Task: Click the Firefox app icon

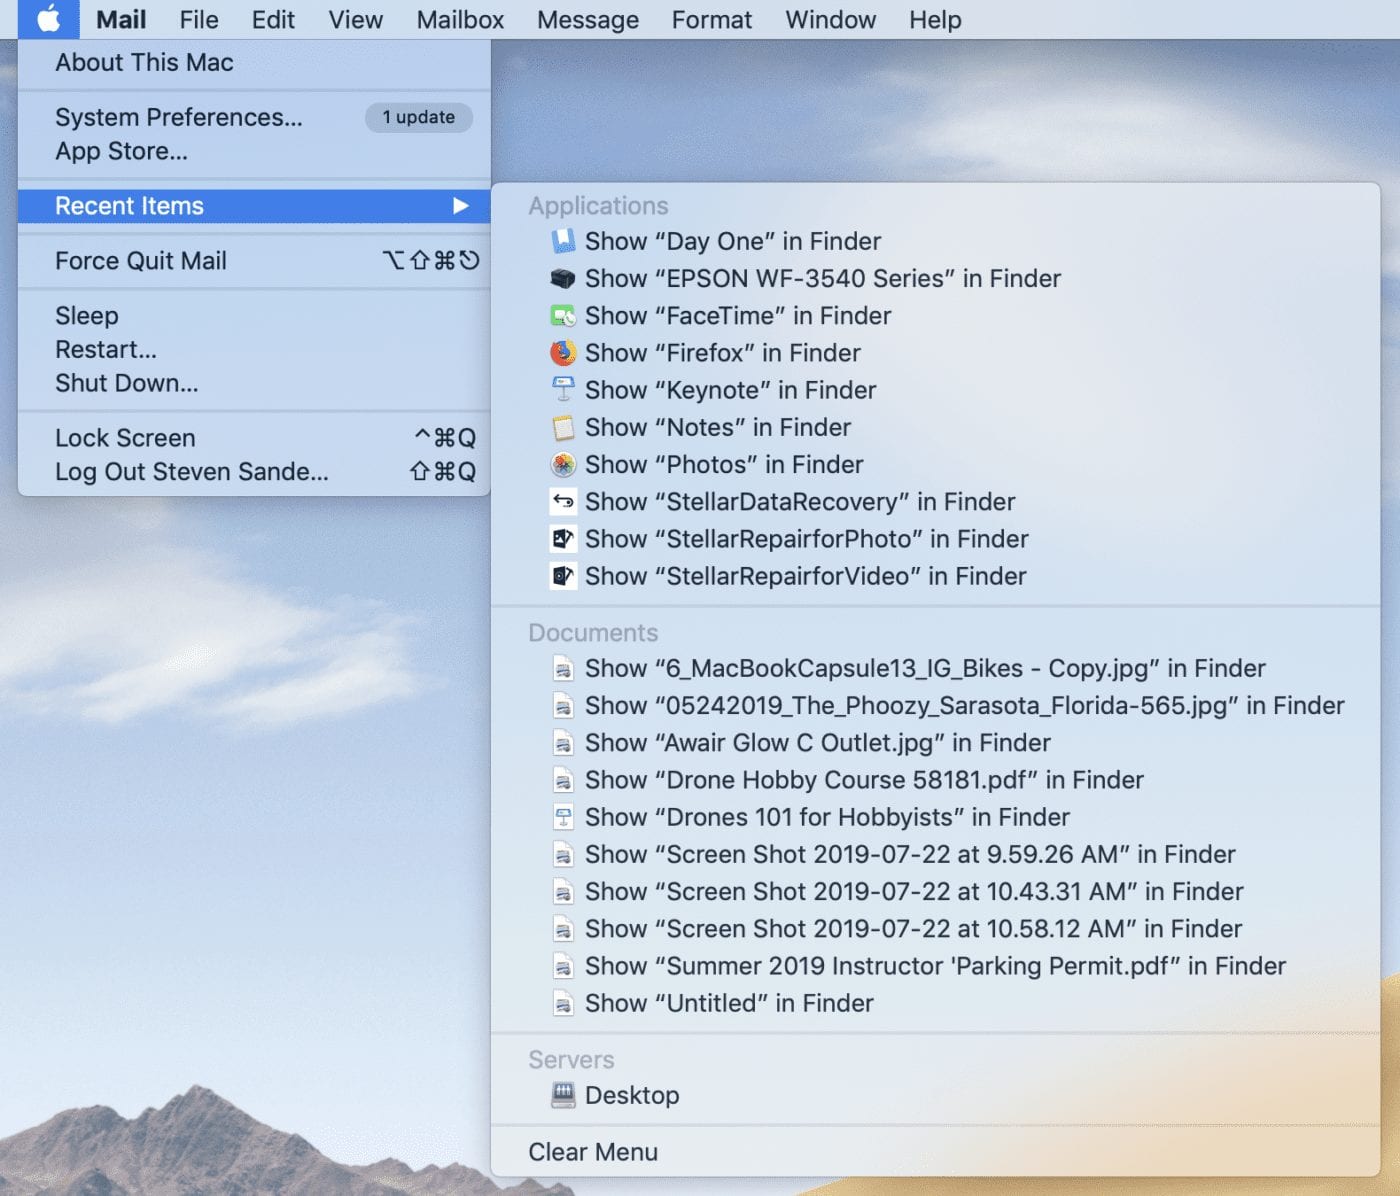Action: [x=563, y=353]
